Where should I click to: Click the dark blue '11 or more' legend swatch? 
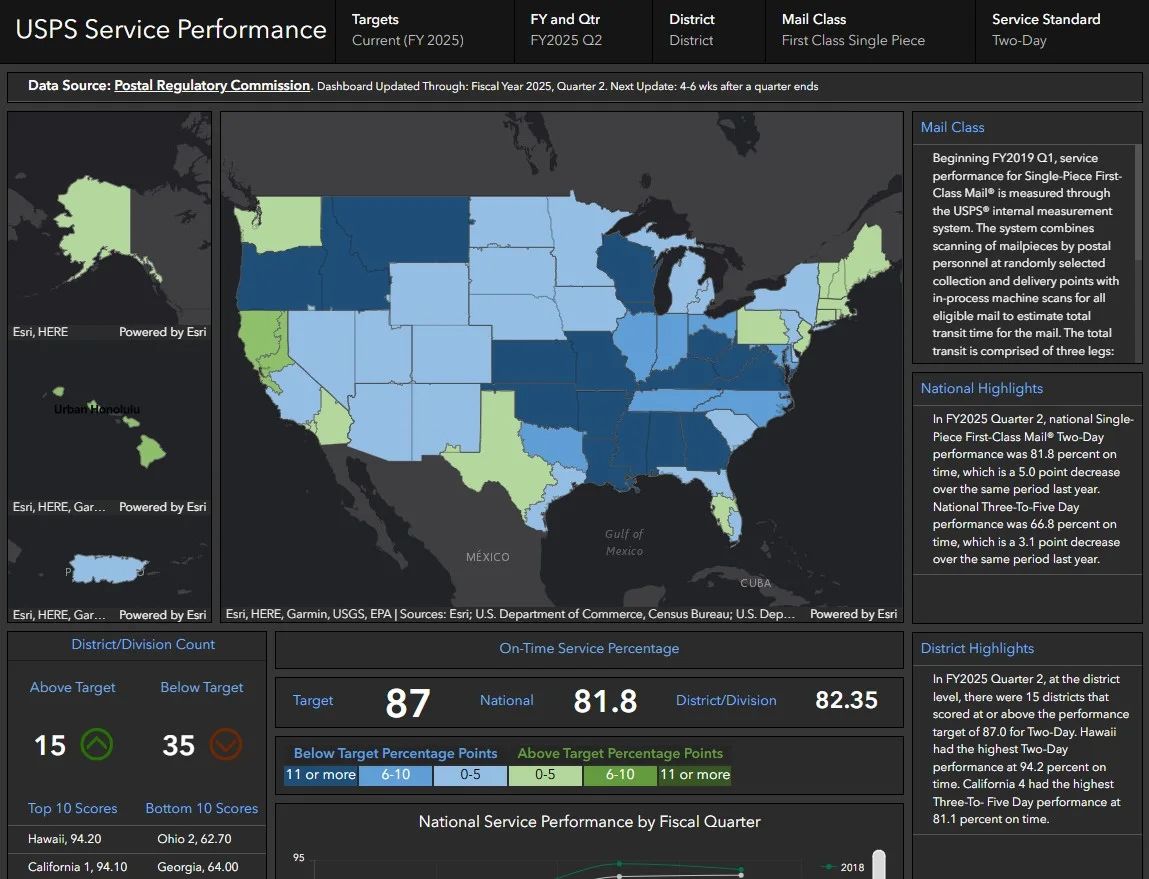tap(321, 775)
